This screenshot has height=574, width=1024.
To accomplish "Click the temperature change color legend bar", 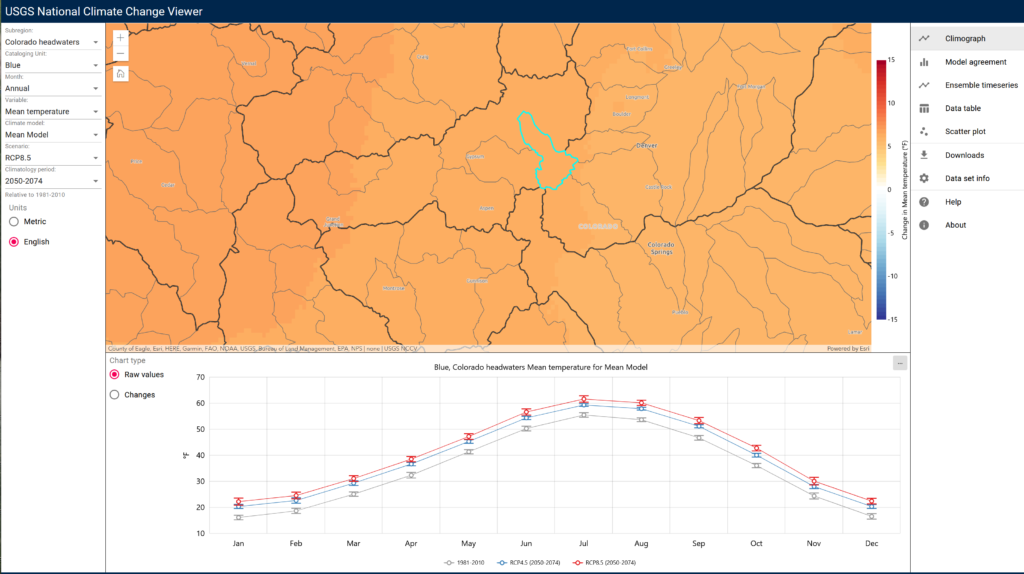I will click(x=881, y=189).
